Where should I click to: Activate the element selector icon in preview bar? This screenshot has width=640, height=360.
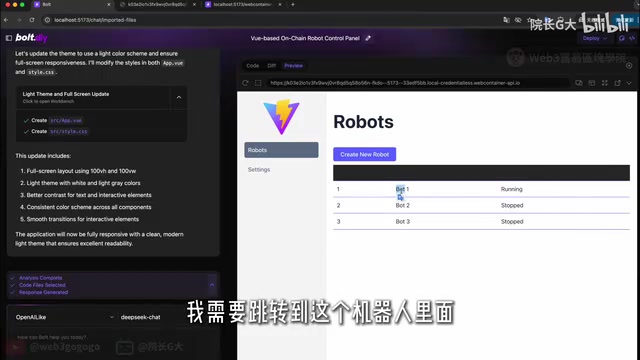tap(258, 83)
